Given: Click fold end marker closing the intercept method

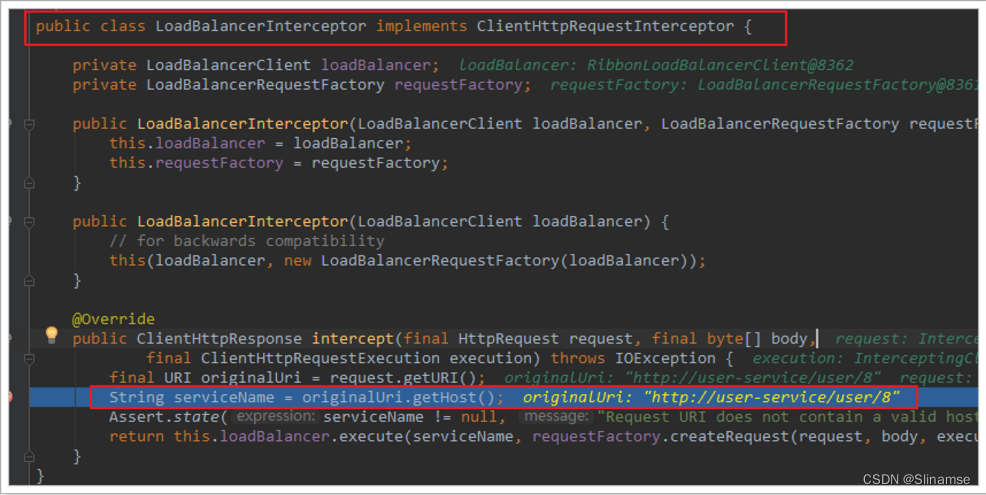Looking at the screenshot, I should pos(29,456).
